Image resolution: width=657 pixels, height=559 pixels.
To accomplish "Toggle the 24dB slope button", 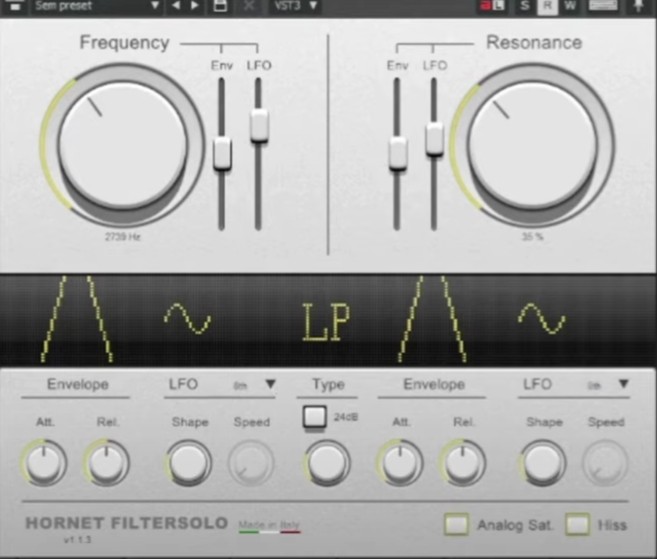I will (315, 417).
